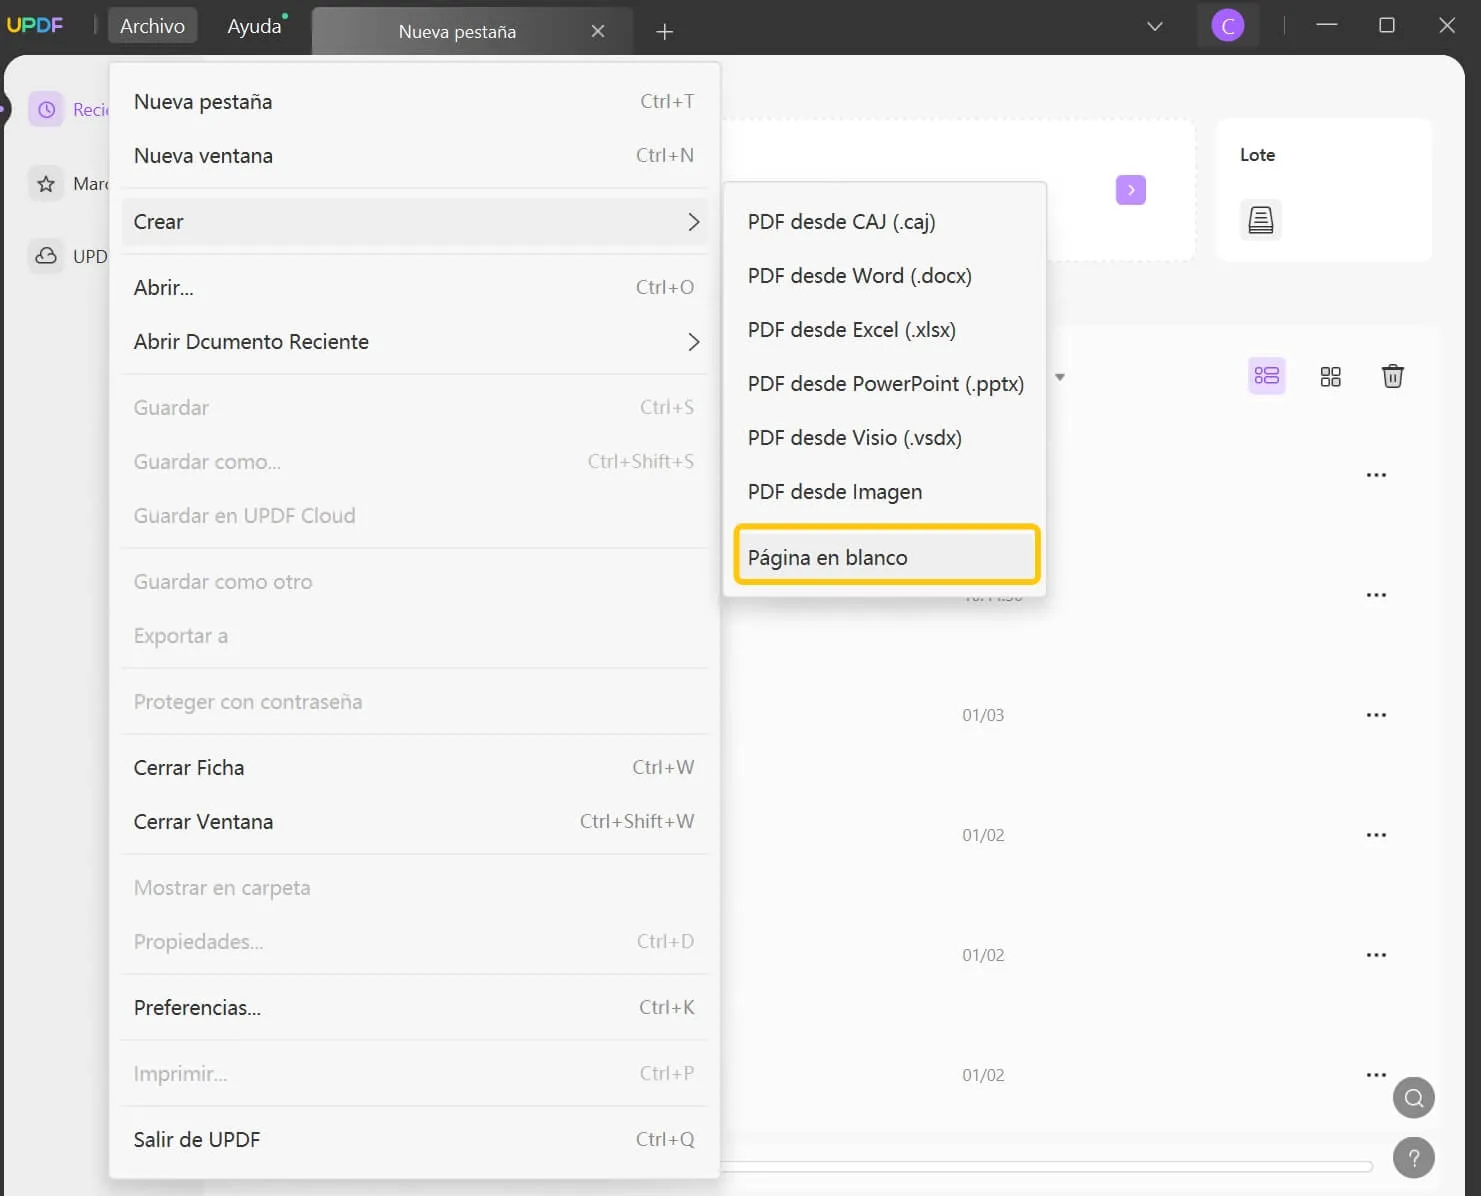Open the Archivo menu
The height and width of the screenshot is (1196, 1481).
(x=152, y=26)
